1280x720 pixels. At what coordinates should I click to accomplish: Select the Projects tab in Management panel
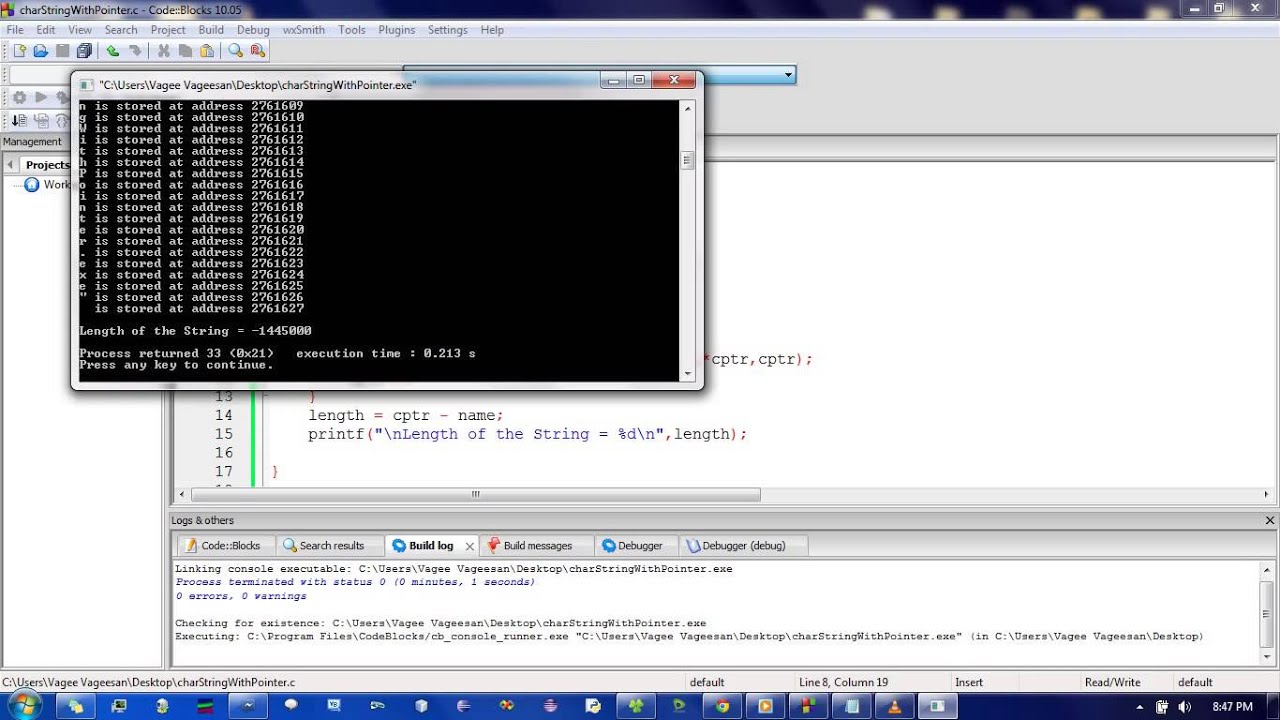48,165
